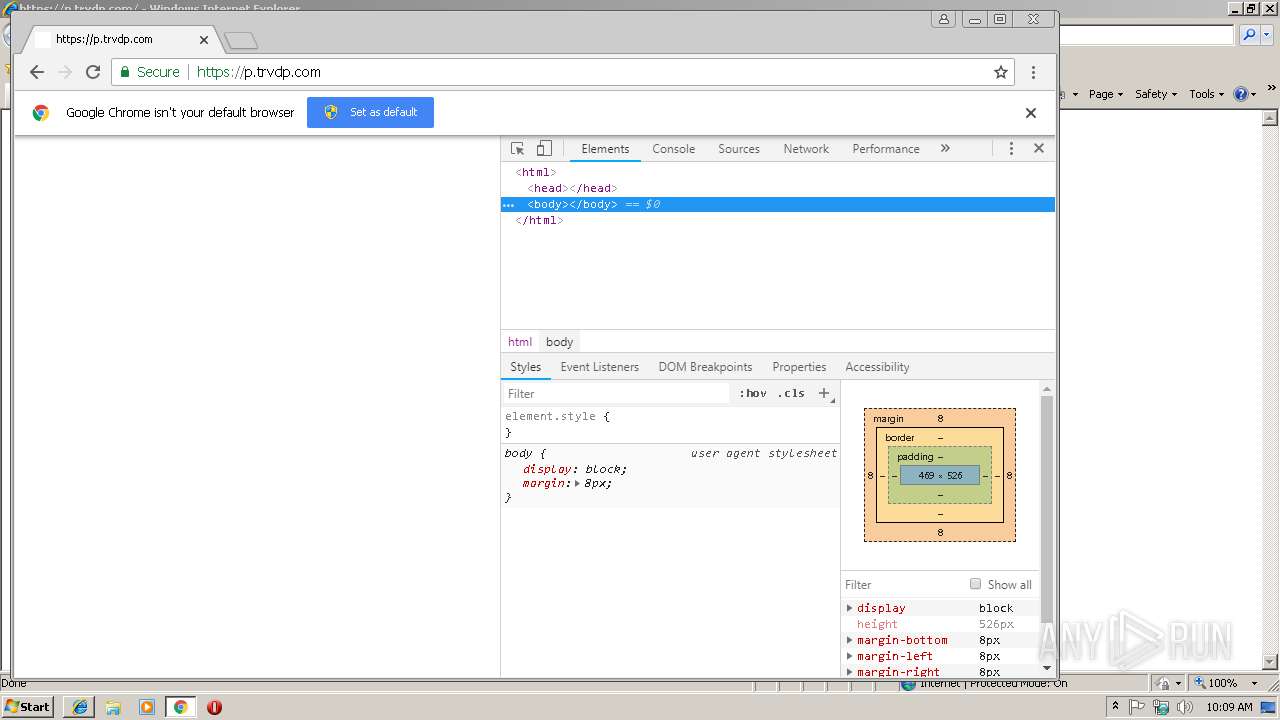Expand the margin shorthand triangle
1280x720 pixels.
tap(577, 484)
